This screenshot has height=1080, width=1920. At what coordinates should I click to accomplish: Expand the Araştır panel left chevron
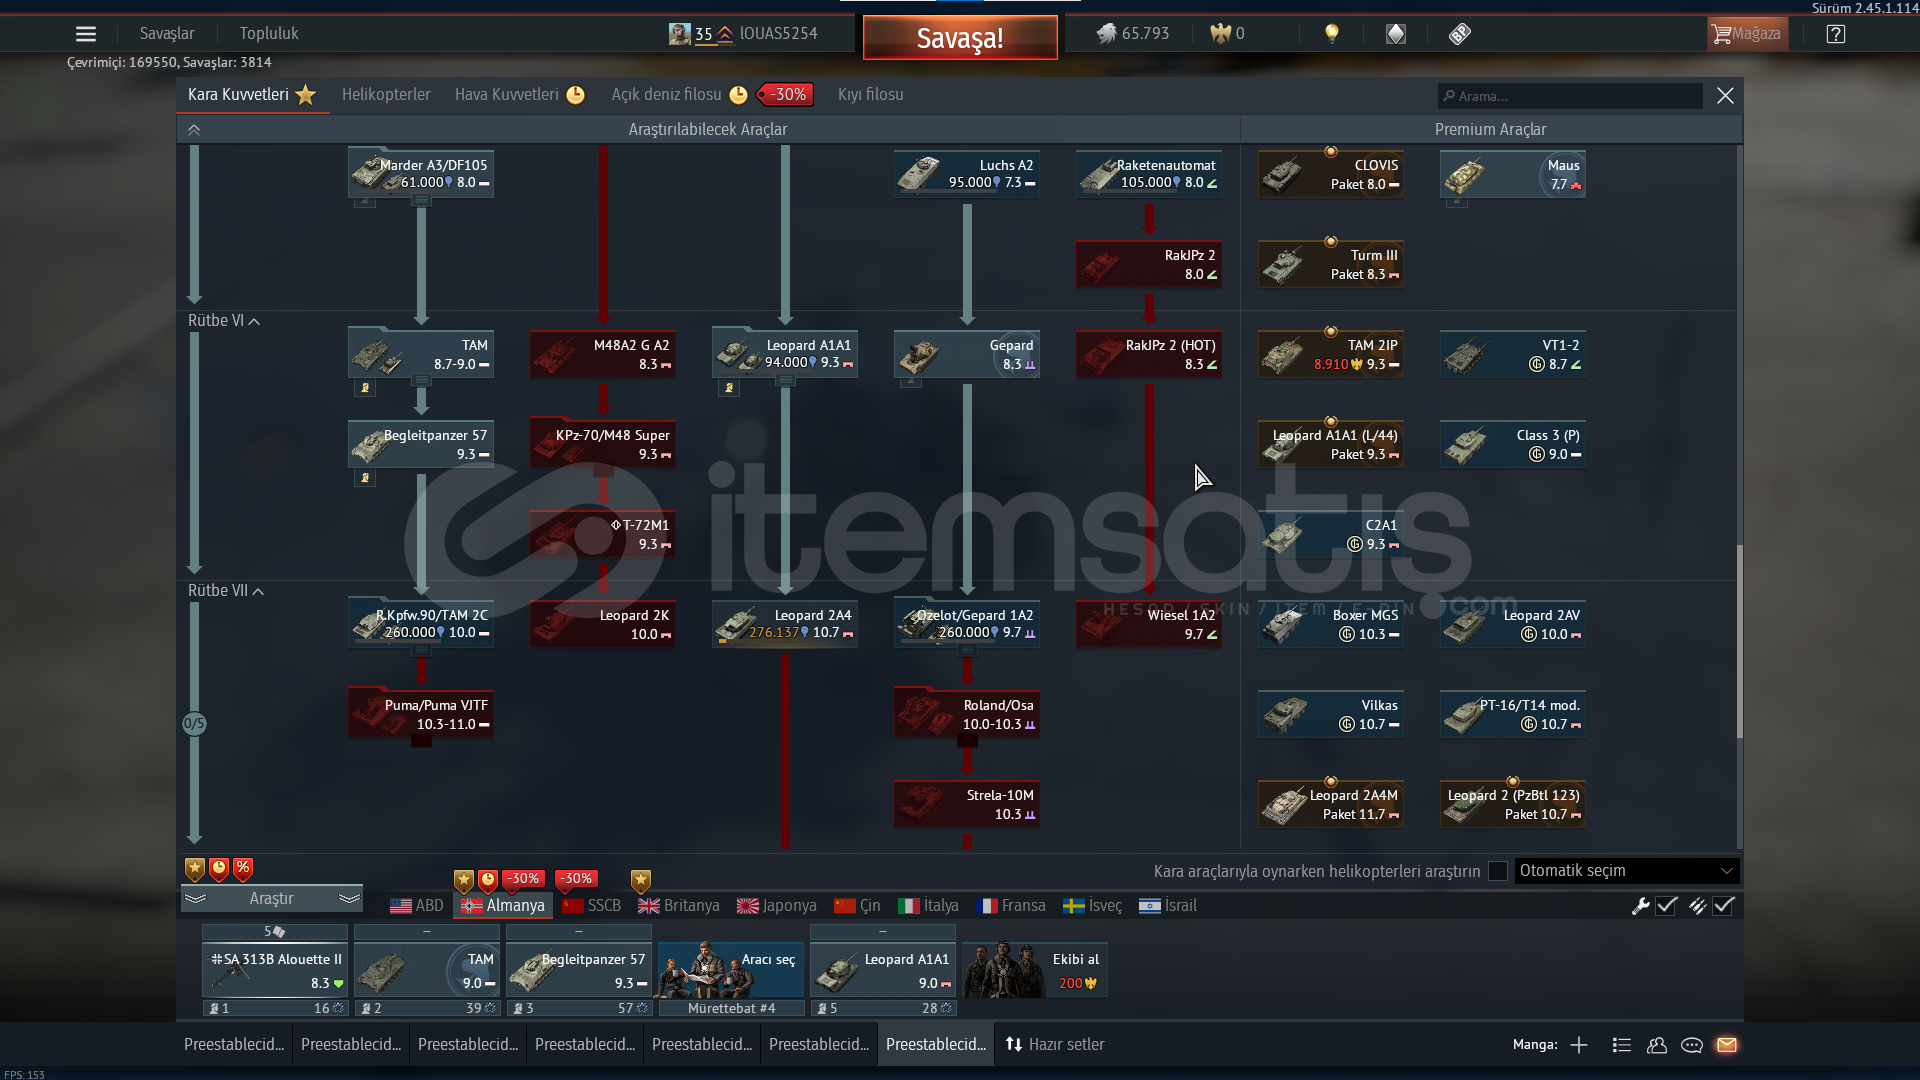[196, 899]
